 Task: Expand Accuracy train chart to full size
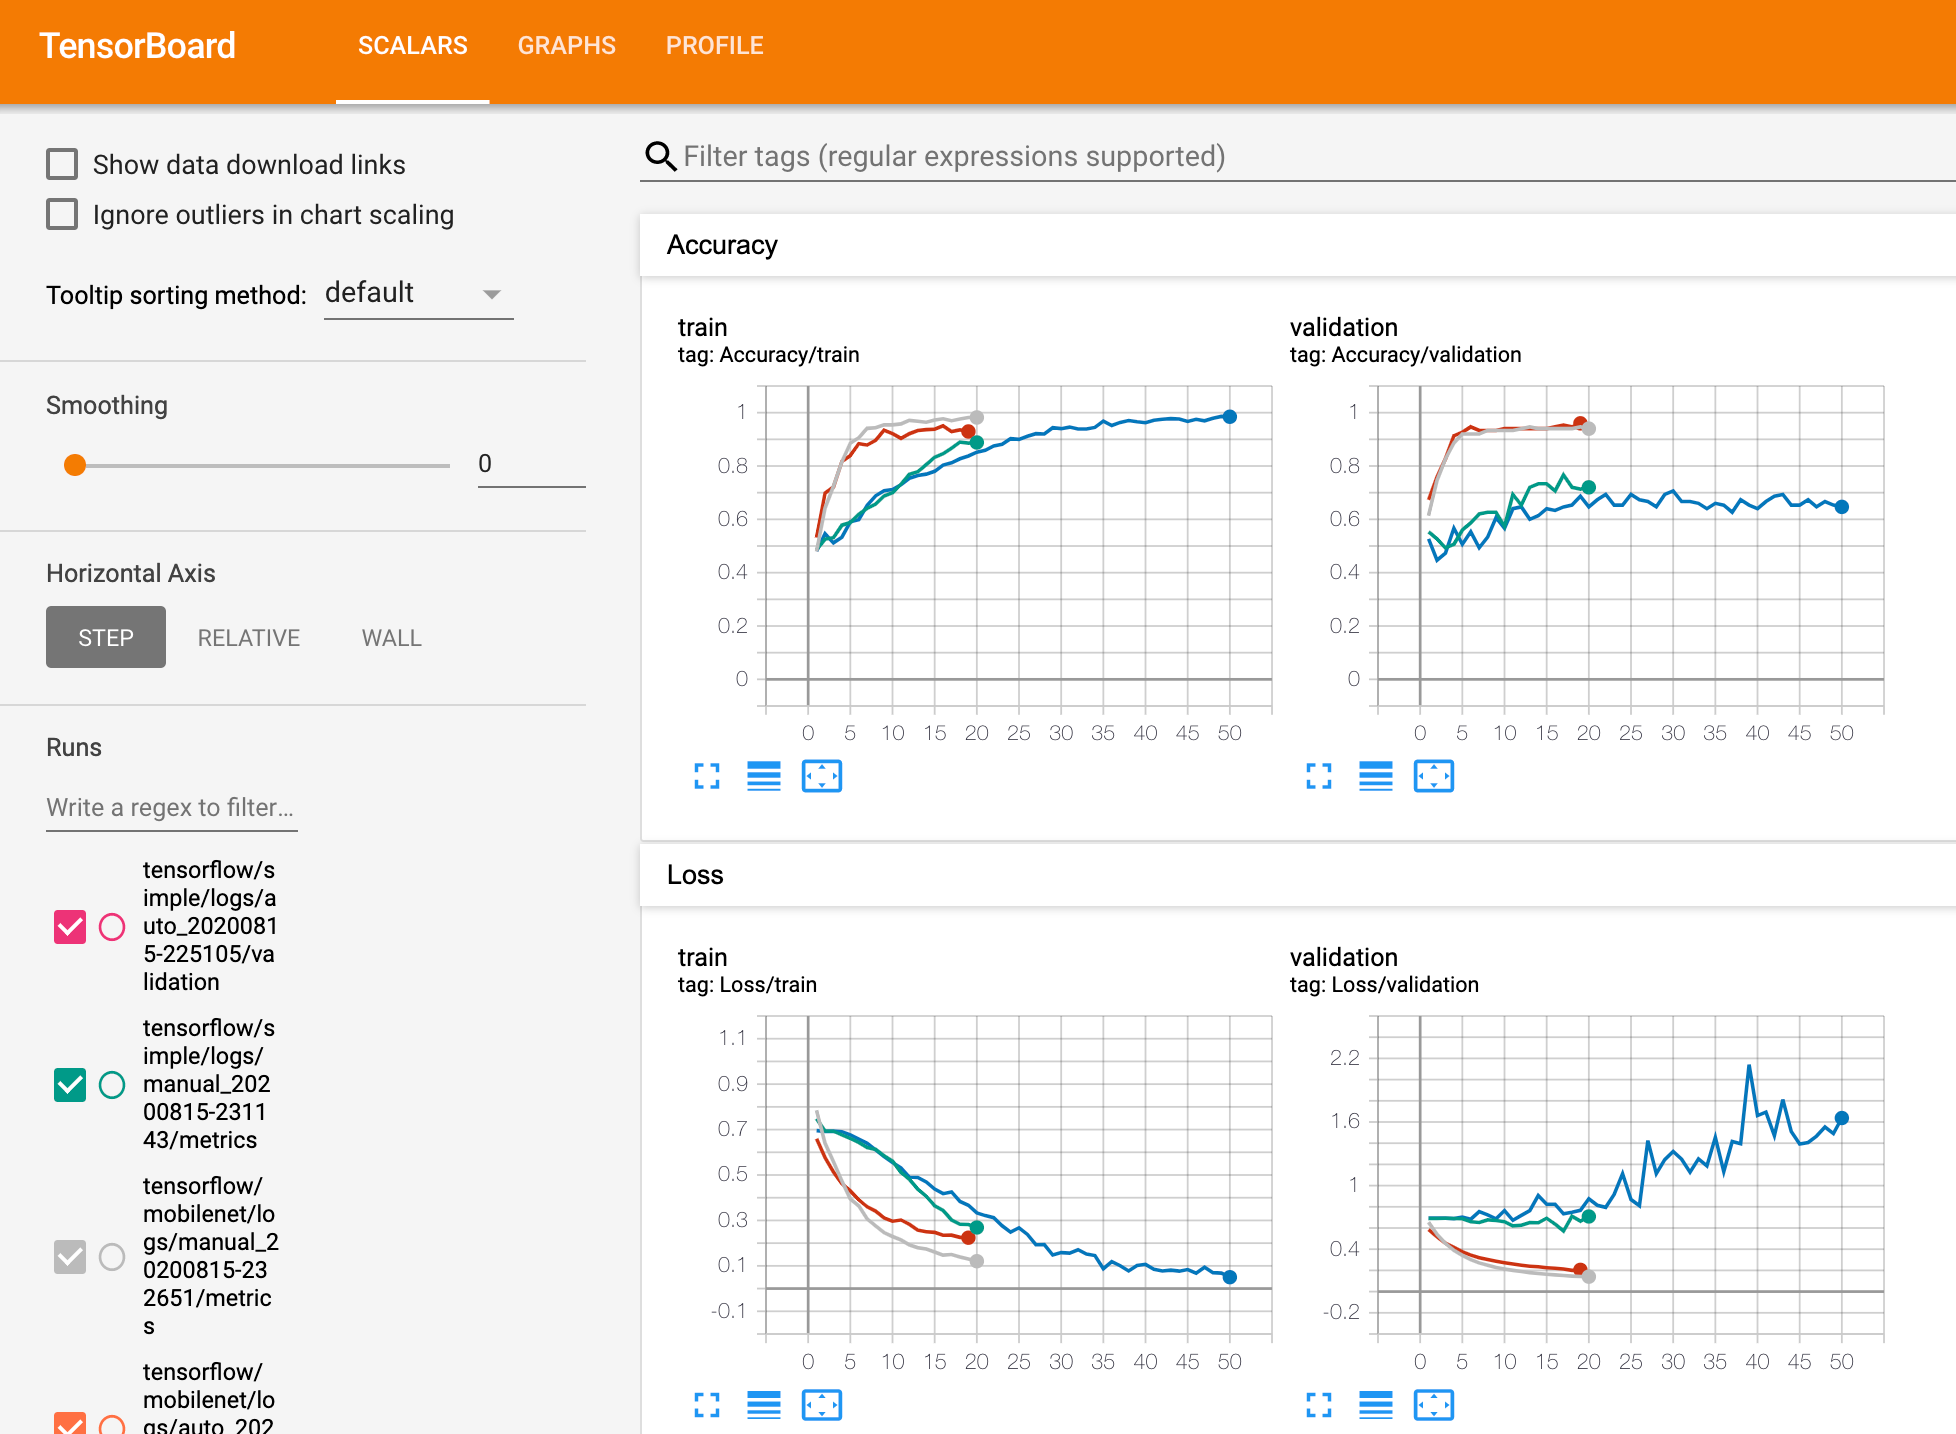[x=707, y=776]
